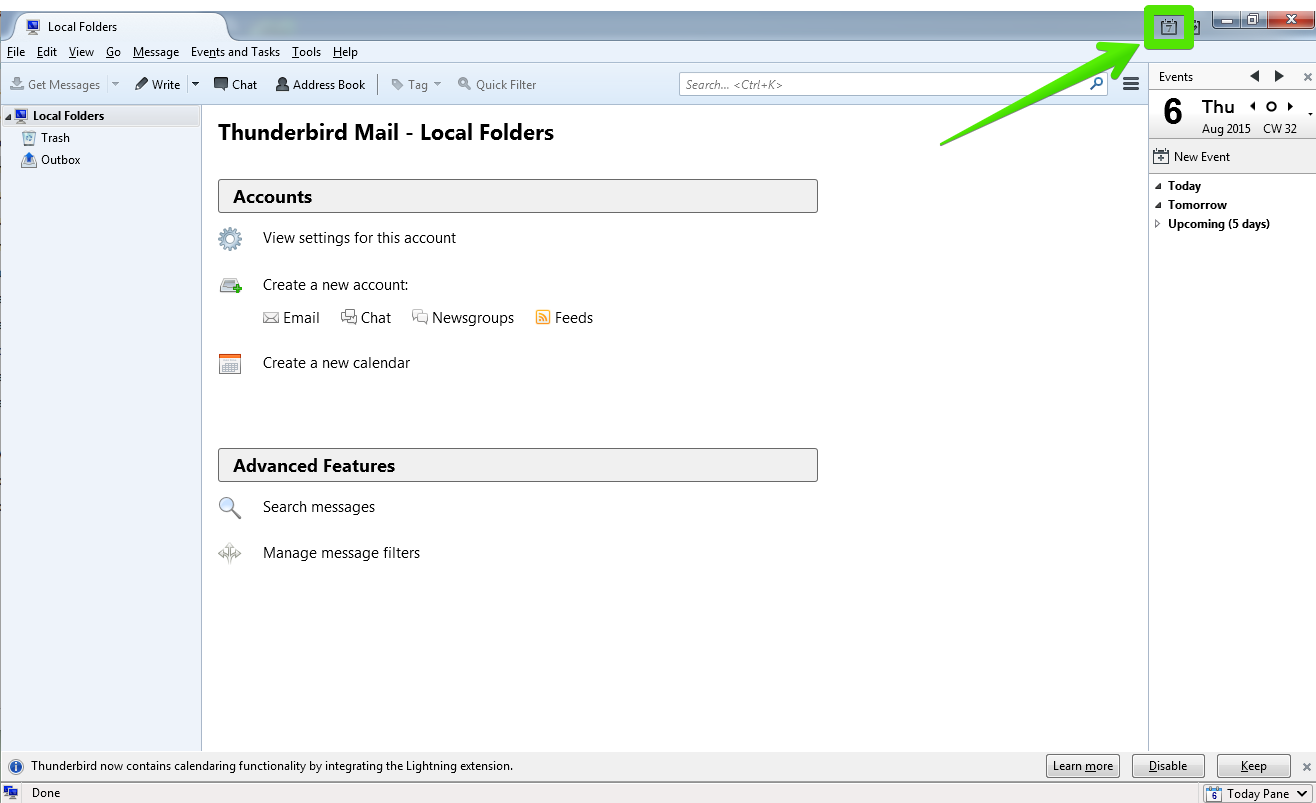The width and height of the screenshot is (1316, 803).
Task: Open the application hamburger menu
Action: click(x=1131, y=85)
